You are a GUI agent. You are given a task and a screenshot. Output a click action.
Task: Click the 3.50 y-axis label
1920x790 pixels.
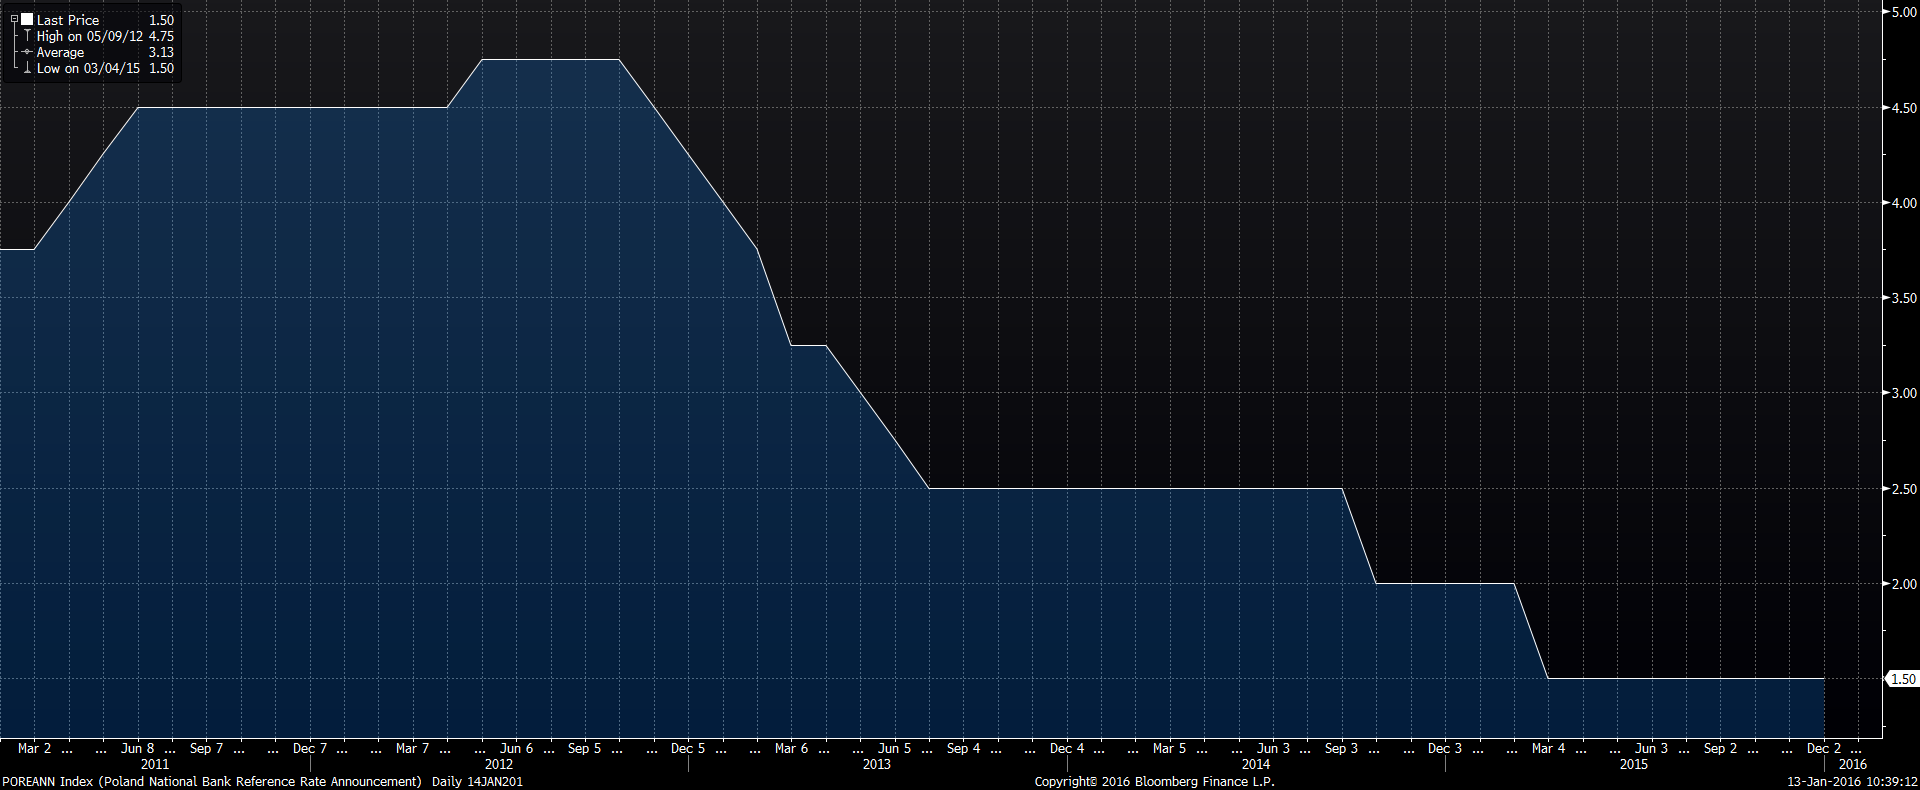coord(1905,298)
